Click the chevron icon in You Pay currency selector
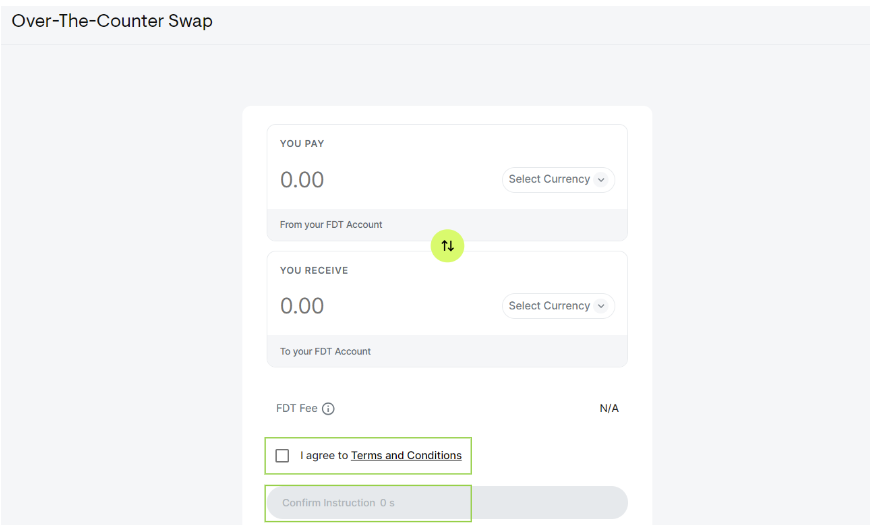Image resolution: width=870 pixels, height=525 pixels. click(x=601, y=180)
